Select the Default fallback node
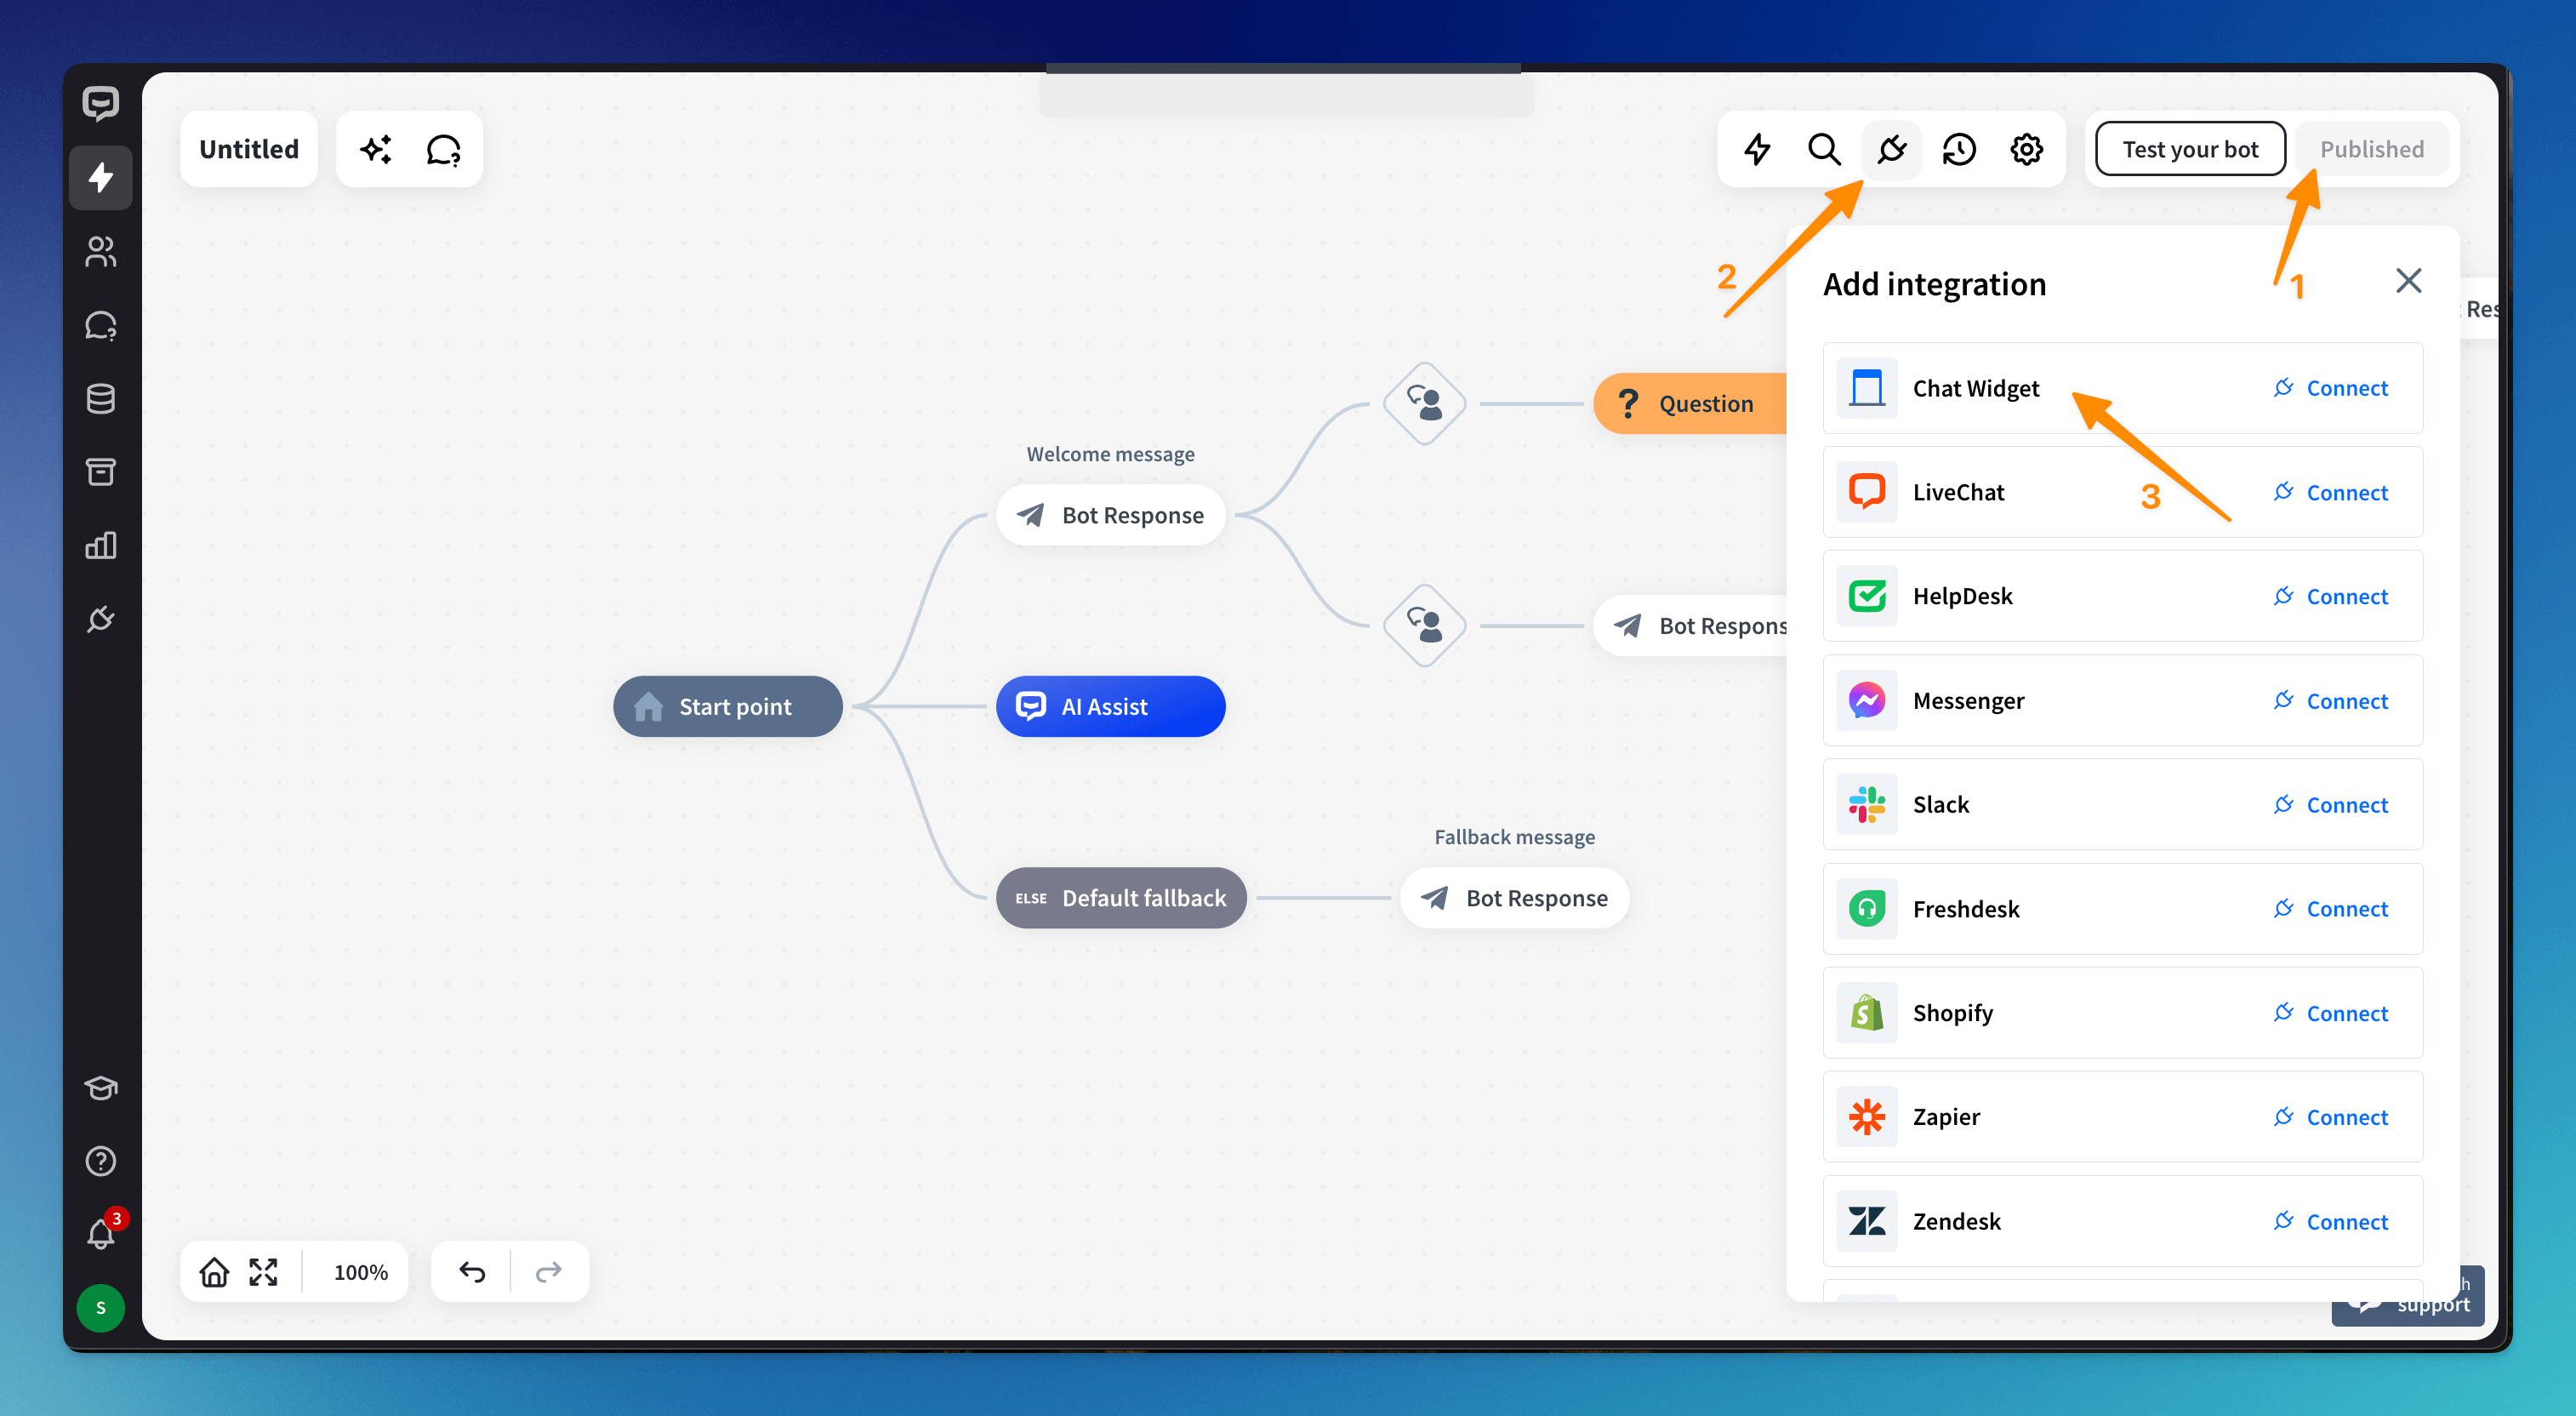The width and height of the screenshot is (2576, 1416). pos(1120,898)
